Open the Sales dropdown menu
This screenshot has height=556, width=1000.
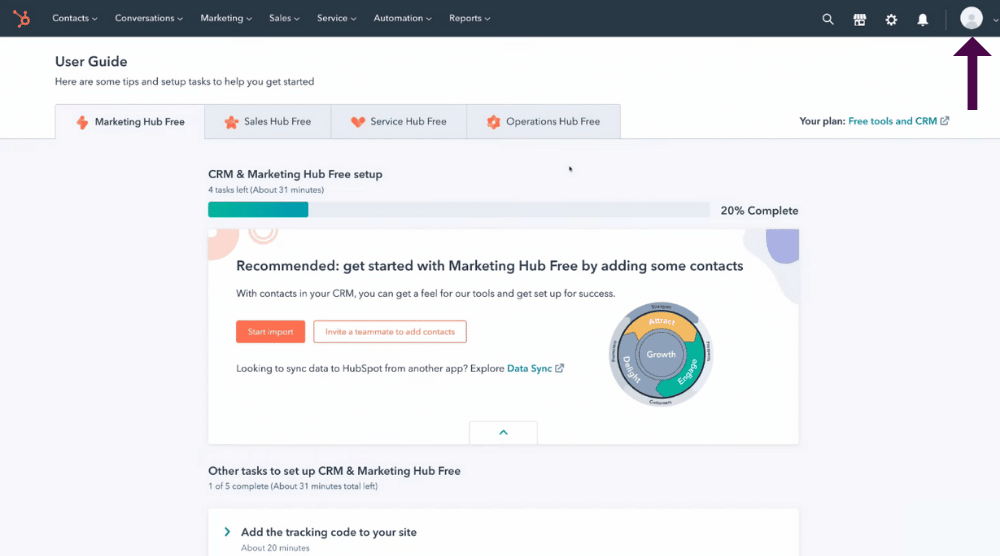coord(284,18)
